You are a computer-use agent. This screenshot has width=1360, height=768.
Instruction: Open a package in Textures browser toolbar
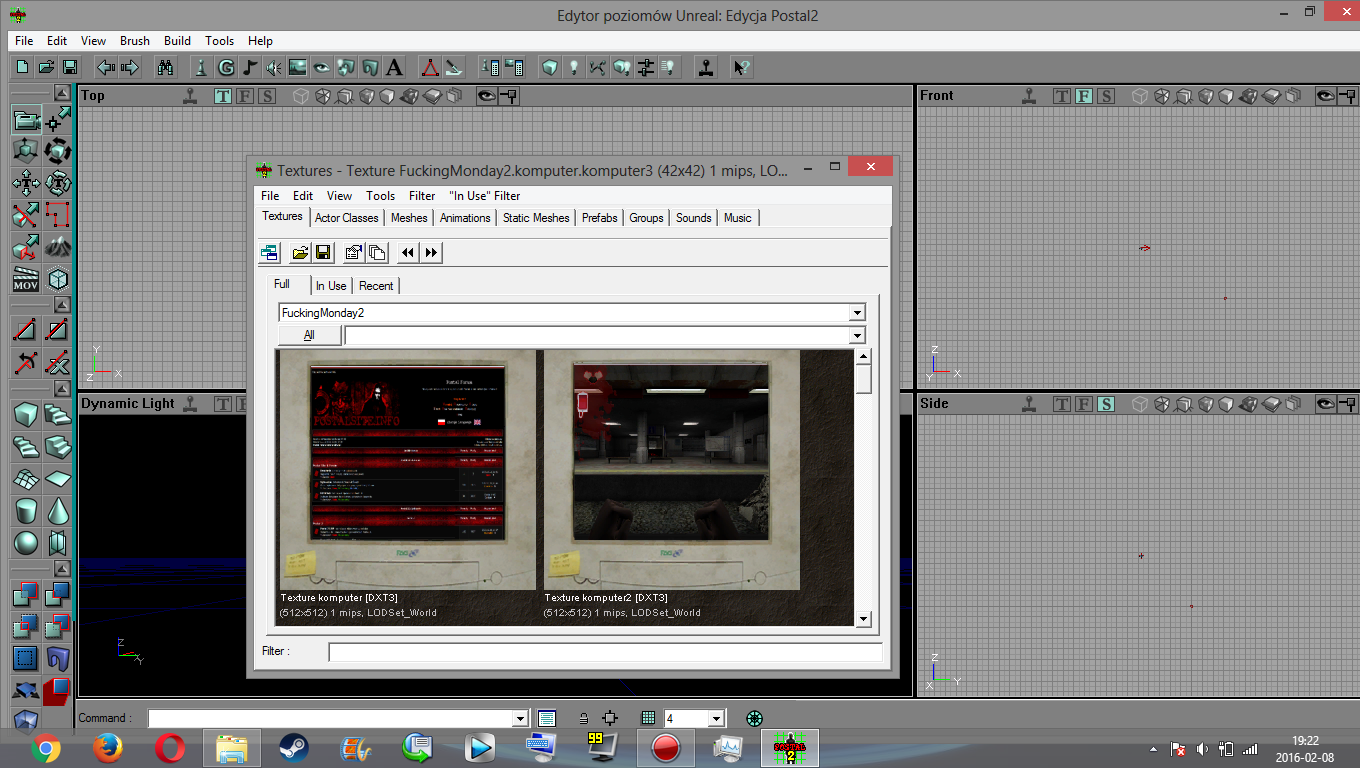pyautogui.click(x=299, y=252)
